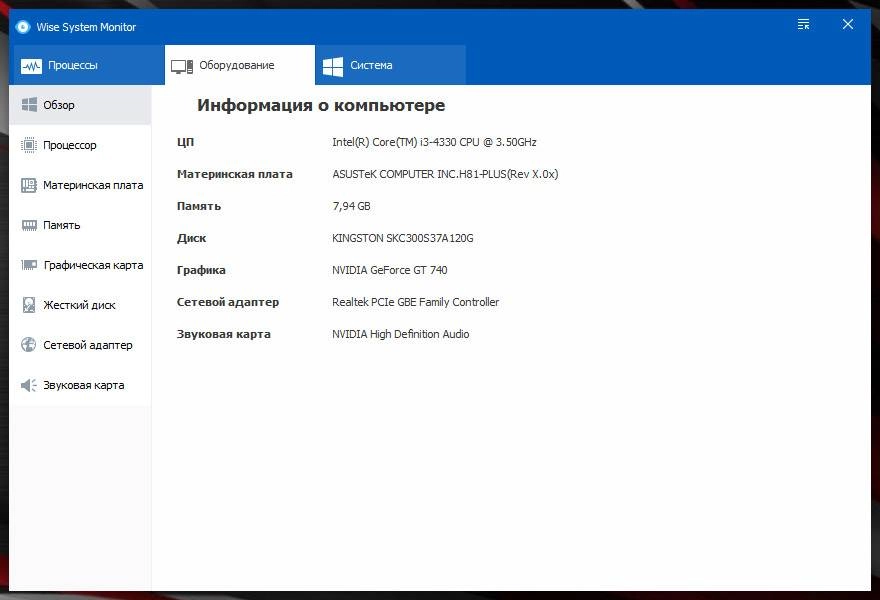Click the Windows logo on Система tab
Image resolution: width=880 pixels, height=600 pixels.
coord(333,66)
